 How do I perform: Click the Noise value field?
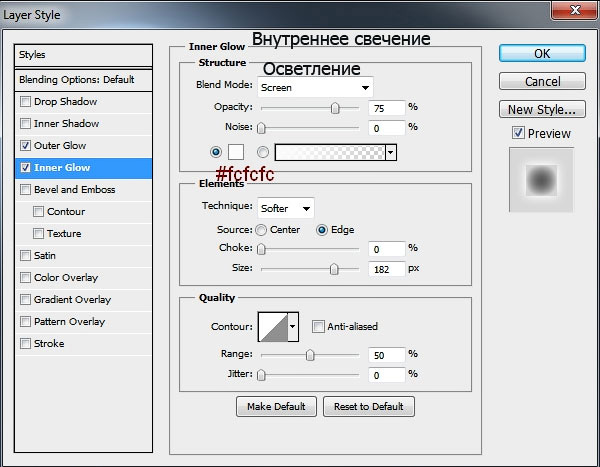[386, 128]
